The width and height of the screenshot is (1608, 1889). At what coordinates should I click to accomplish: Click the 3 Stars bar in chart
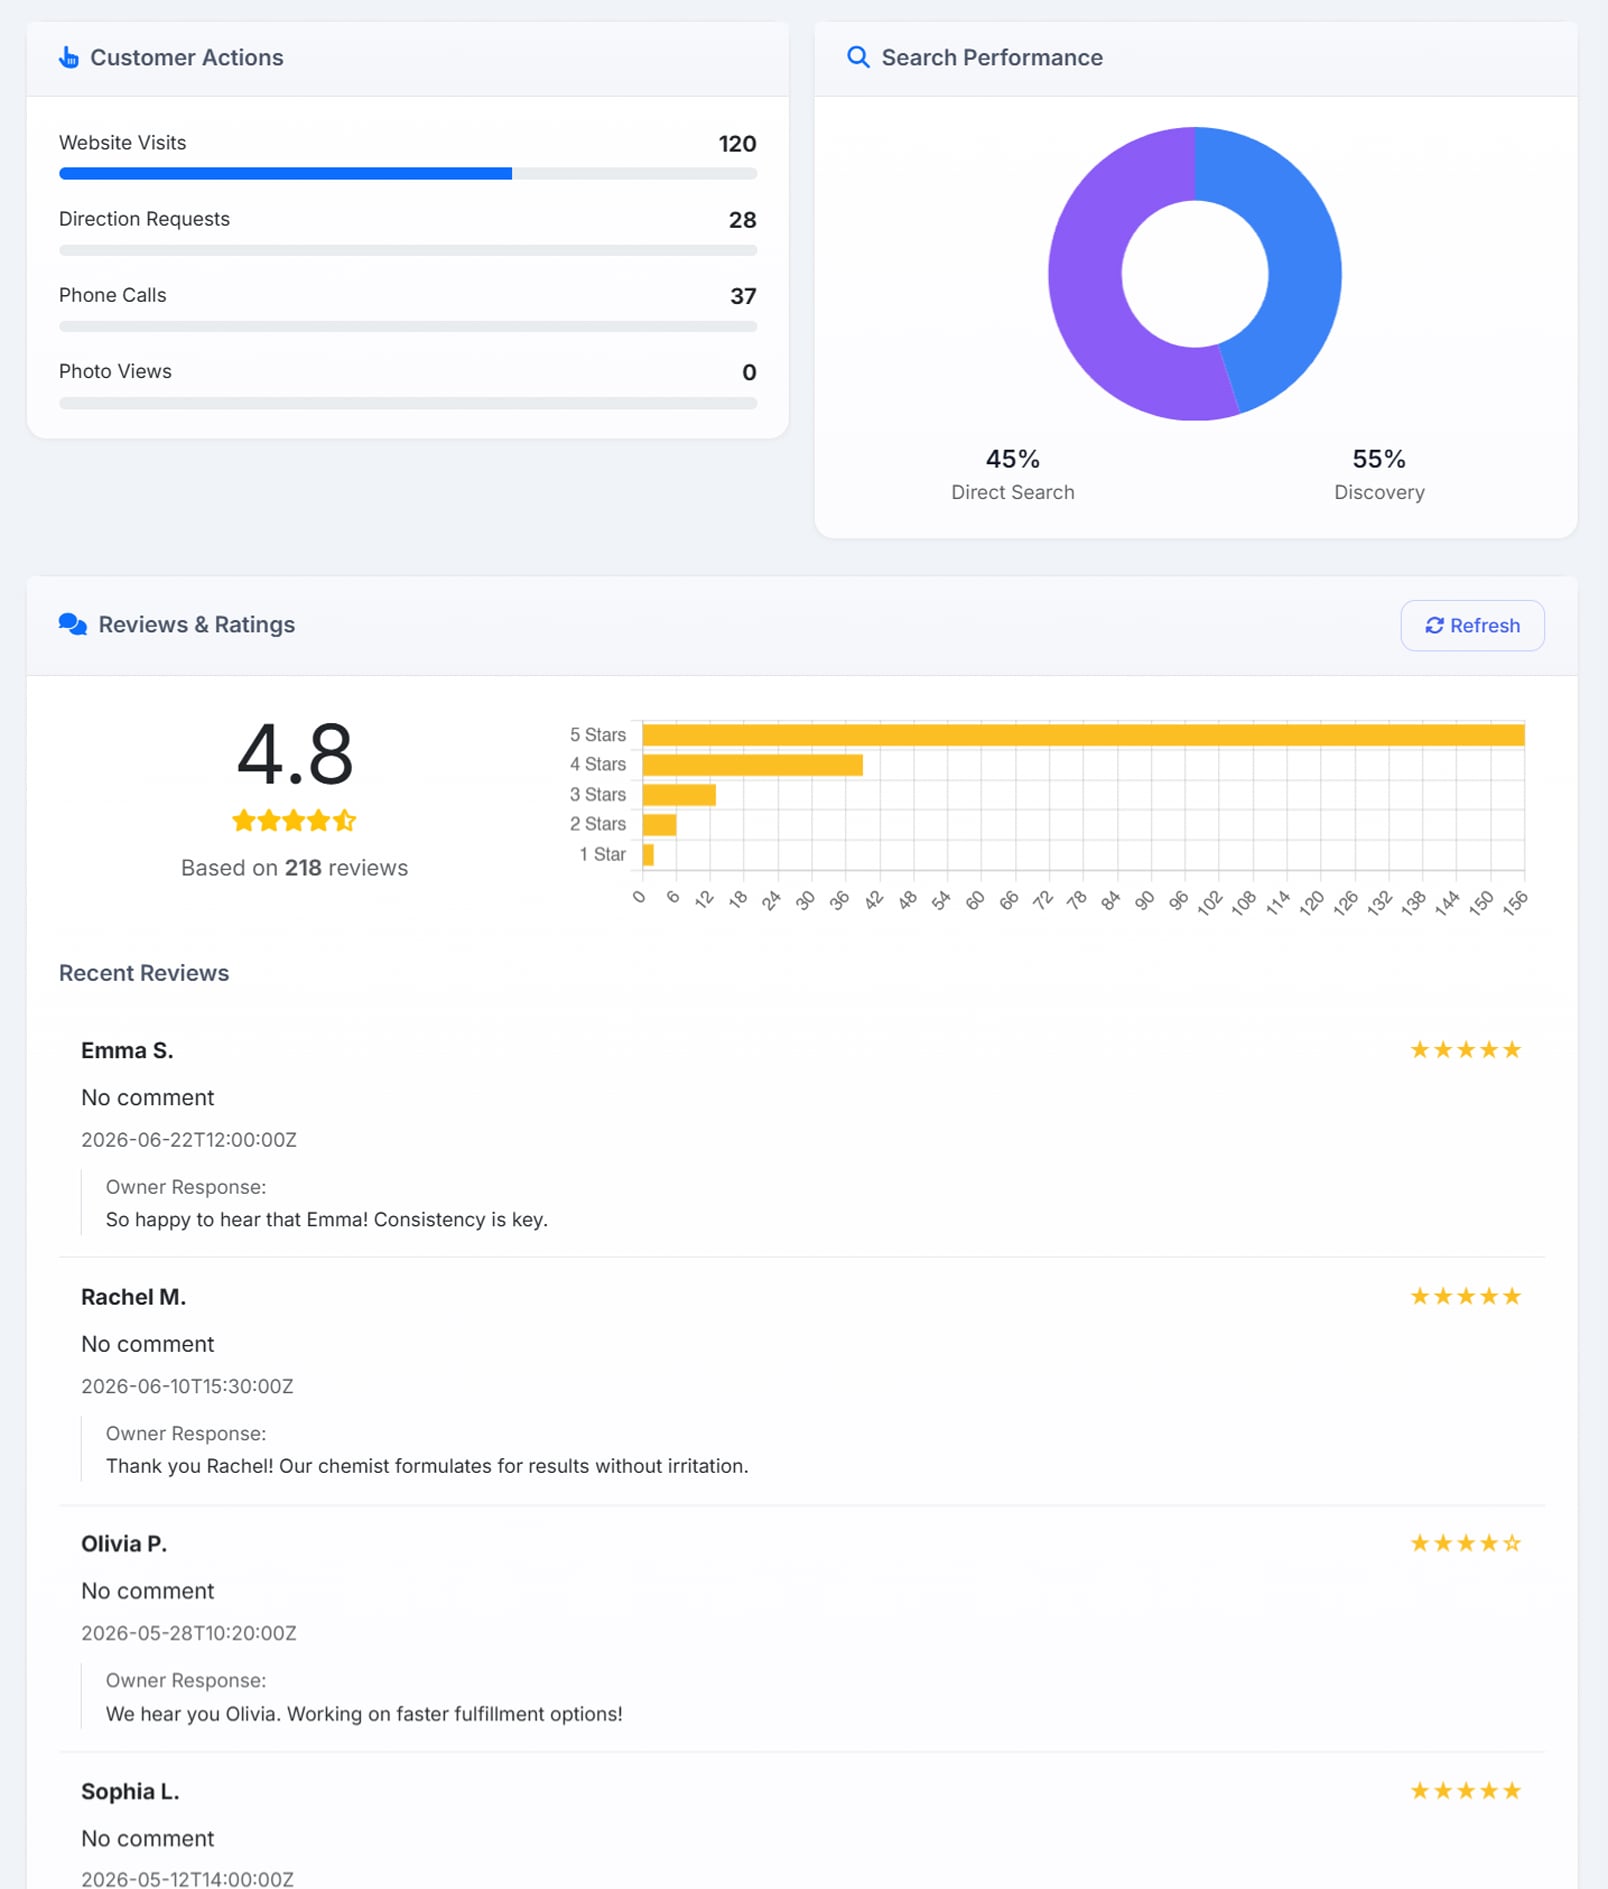[x=679, y=795]
